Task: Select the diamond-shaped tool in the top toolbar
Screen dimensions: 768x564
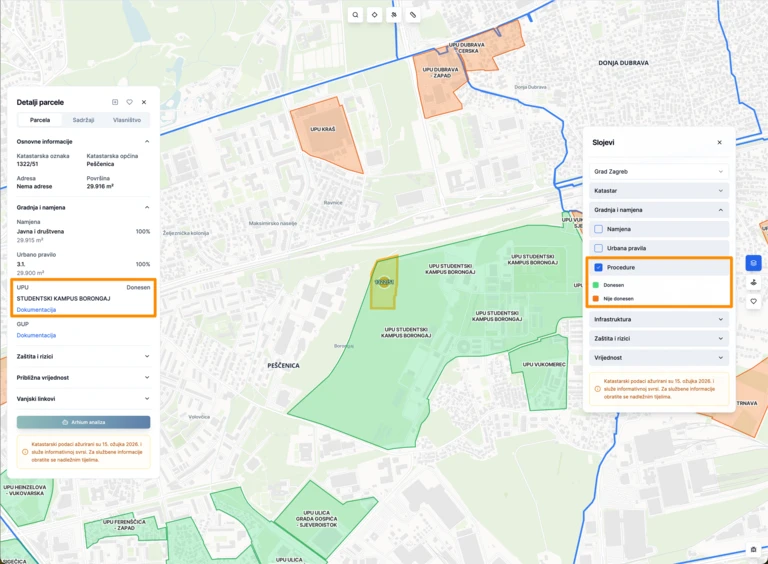Action: pyautogui.click(x=374, y=15)
